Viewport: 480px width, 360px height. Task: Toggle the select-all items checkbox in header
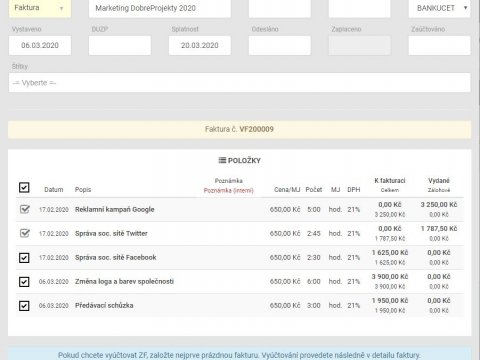[24, 187]
